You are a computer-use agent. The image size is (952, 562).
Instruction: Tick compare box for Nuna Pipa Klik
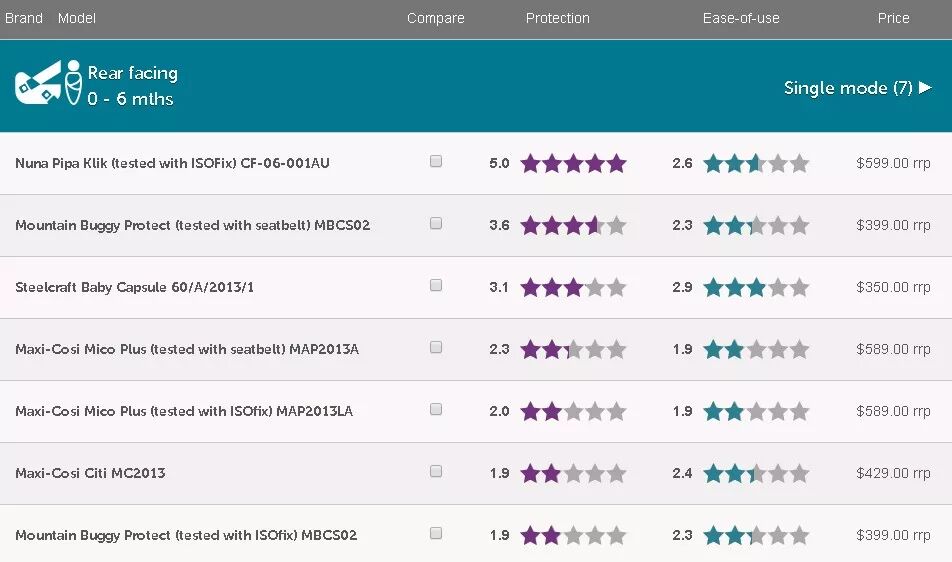[435, 161]
